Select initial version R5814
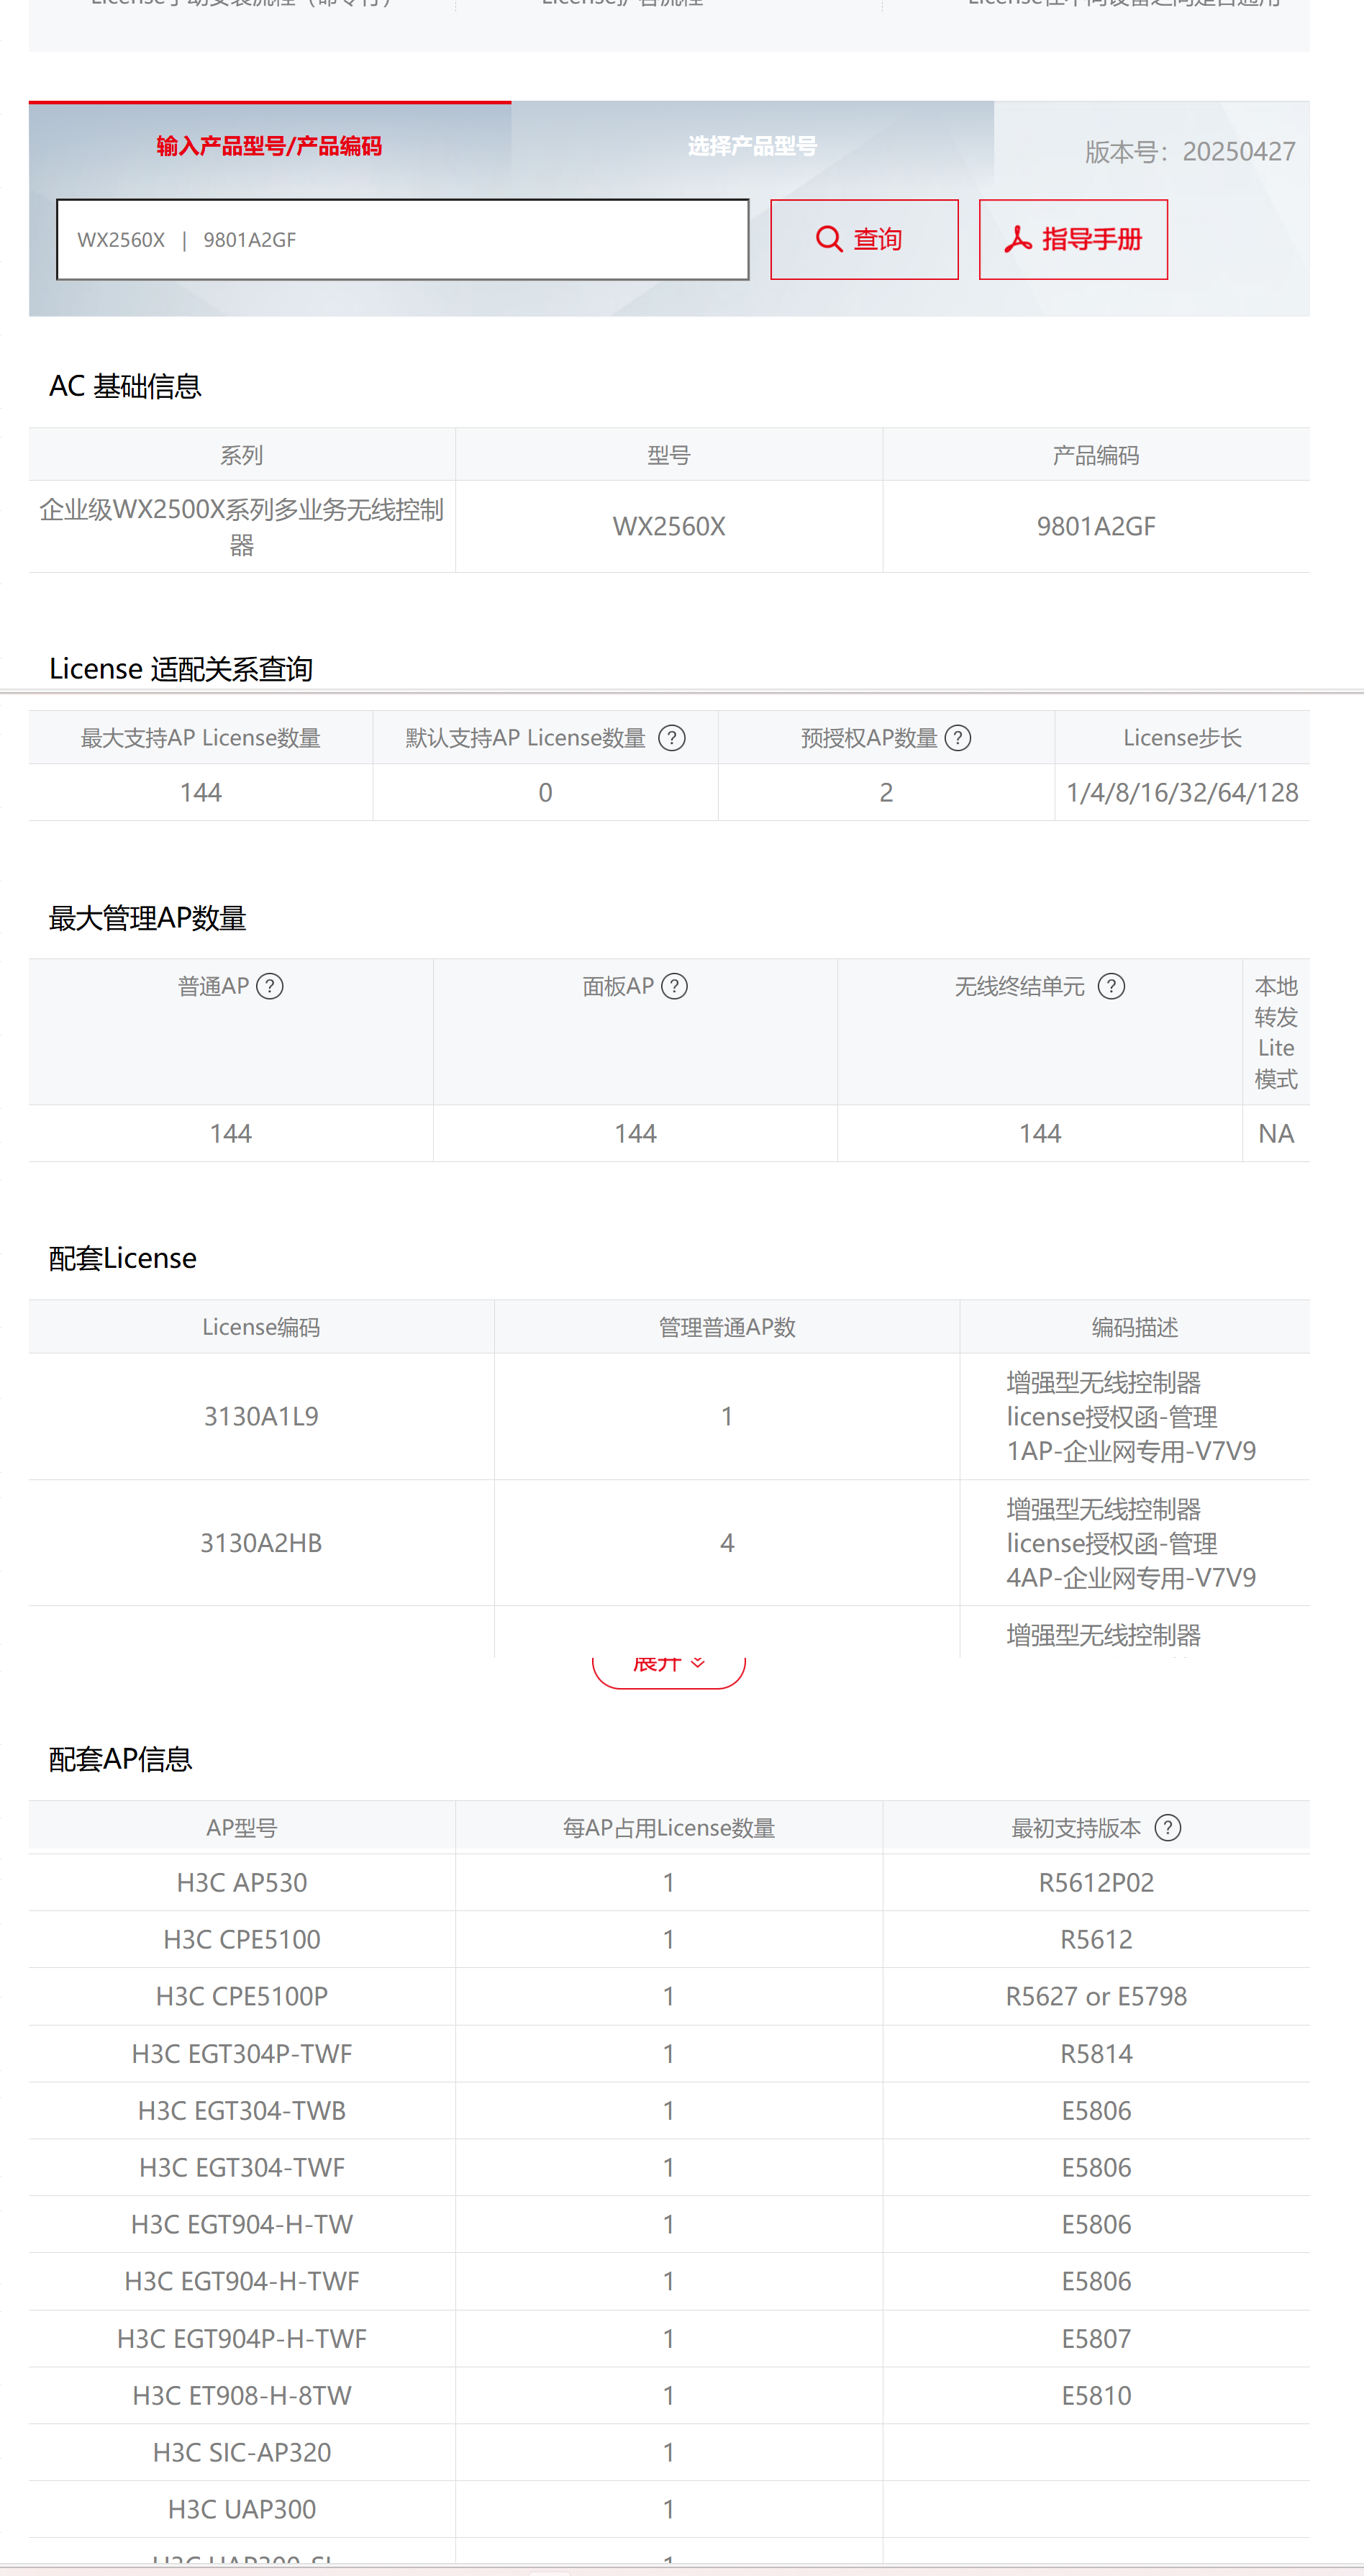The image size is (1364, 2576). coord(1096,2054)
